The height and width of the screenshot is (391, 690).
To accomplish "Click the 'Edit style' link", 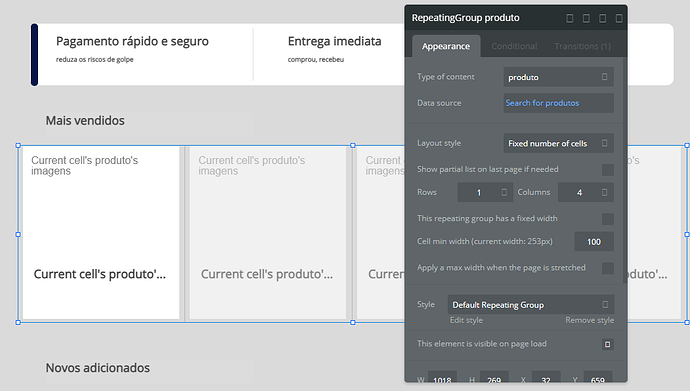I will pyautogui.click(x=466, y=320).
